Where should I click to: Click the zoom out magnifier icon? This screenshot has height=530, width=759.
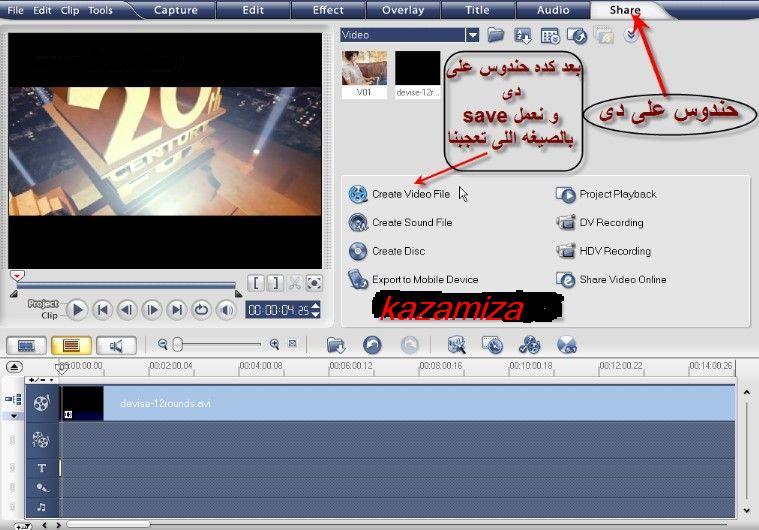[163, 344]
